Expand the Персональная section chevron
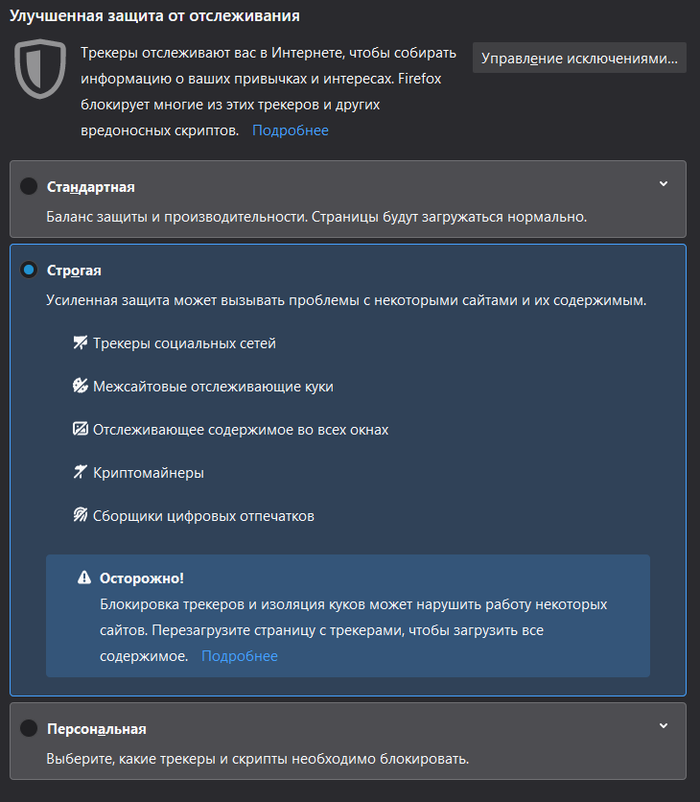The image size is (700, 802). click(663, 725)
